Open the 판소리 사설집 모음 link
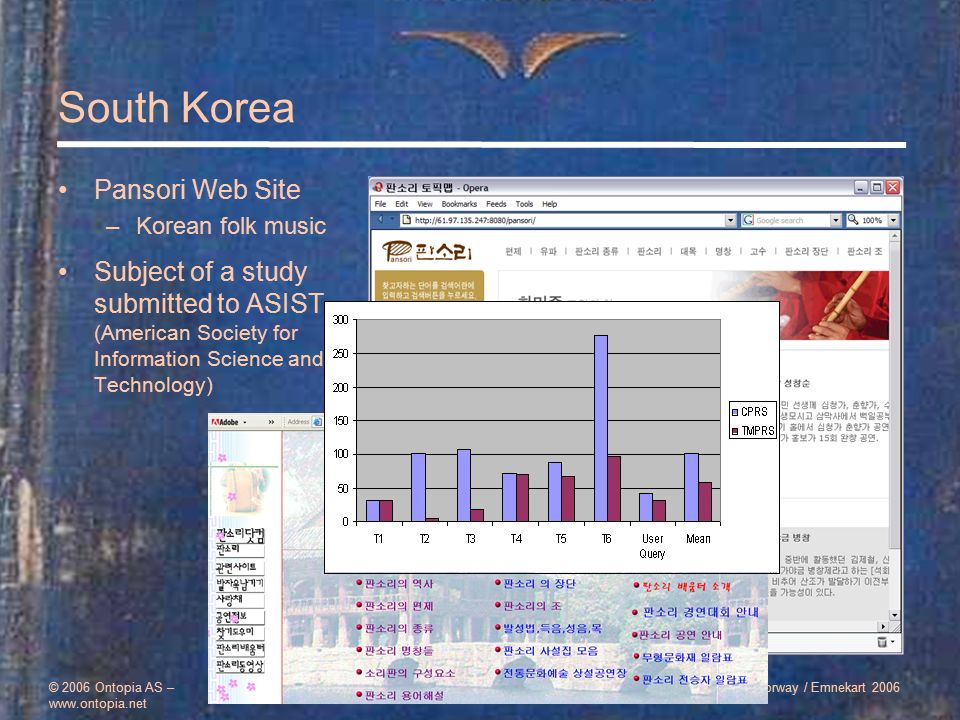Image resolution: width=960 pixels, height=720 pixels. click(x=550, y=651)
